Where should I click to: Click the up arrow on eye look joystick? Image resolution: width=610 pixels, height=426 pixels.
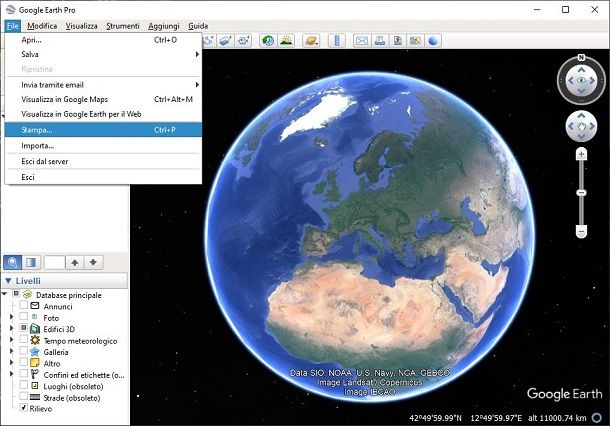click(x=581, y=70)
